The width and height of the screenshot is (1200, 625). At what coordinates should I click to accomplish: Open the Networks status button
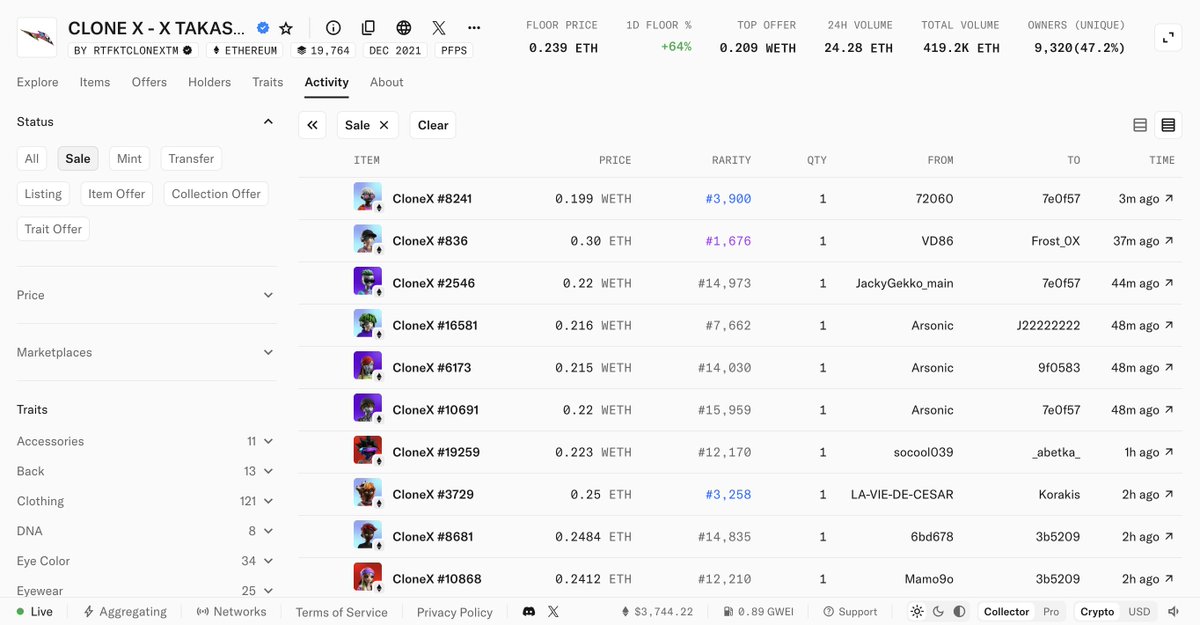tap(232, 611)
